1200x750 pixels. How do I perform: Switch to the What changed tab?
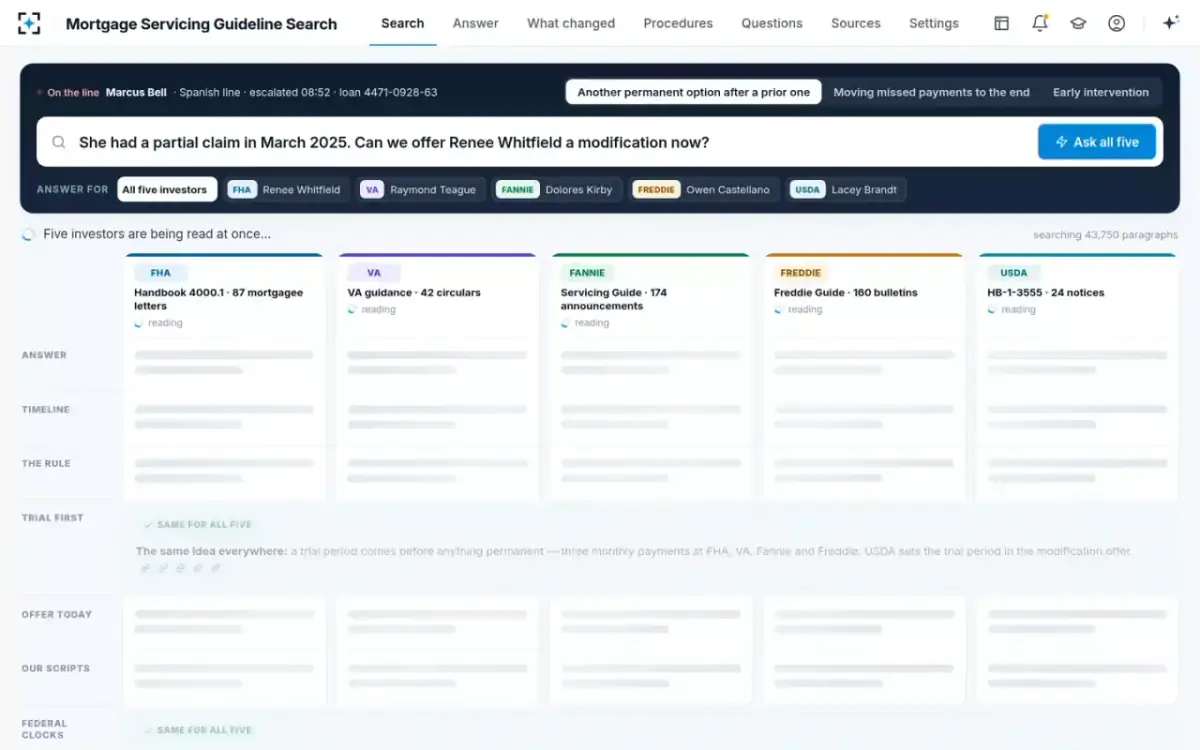tap(571, 23)
